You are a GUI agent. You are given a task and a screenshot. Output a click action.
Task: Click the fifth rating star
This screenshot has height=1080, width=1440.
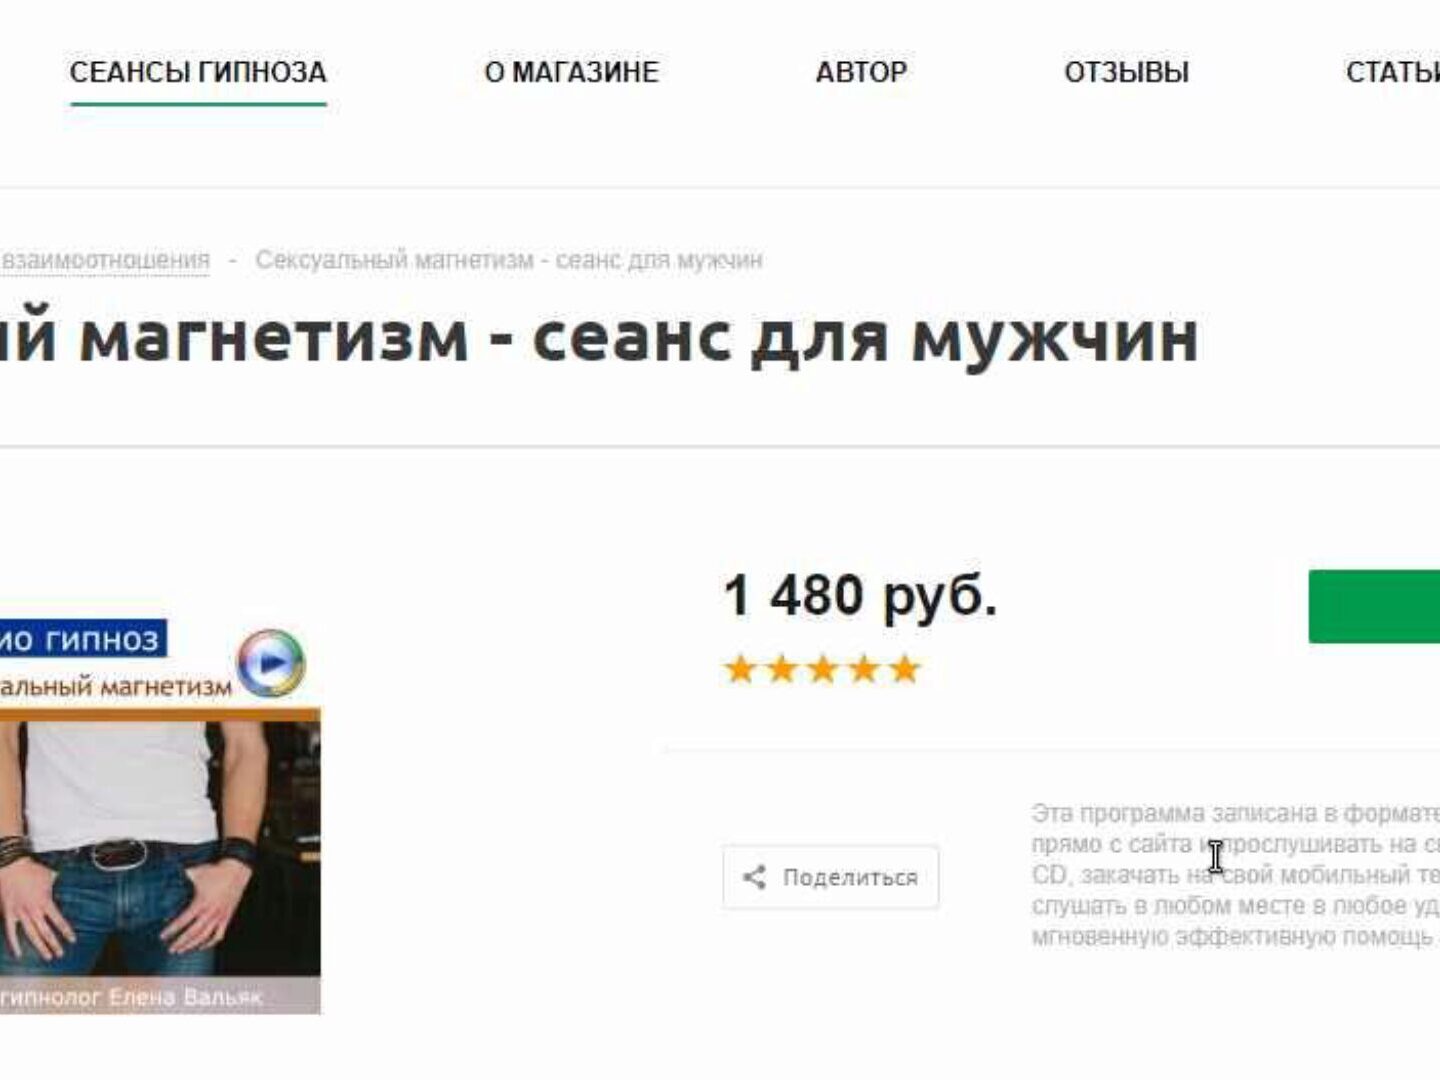point(904,669)
